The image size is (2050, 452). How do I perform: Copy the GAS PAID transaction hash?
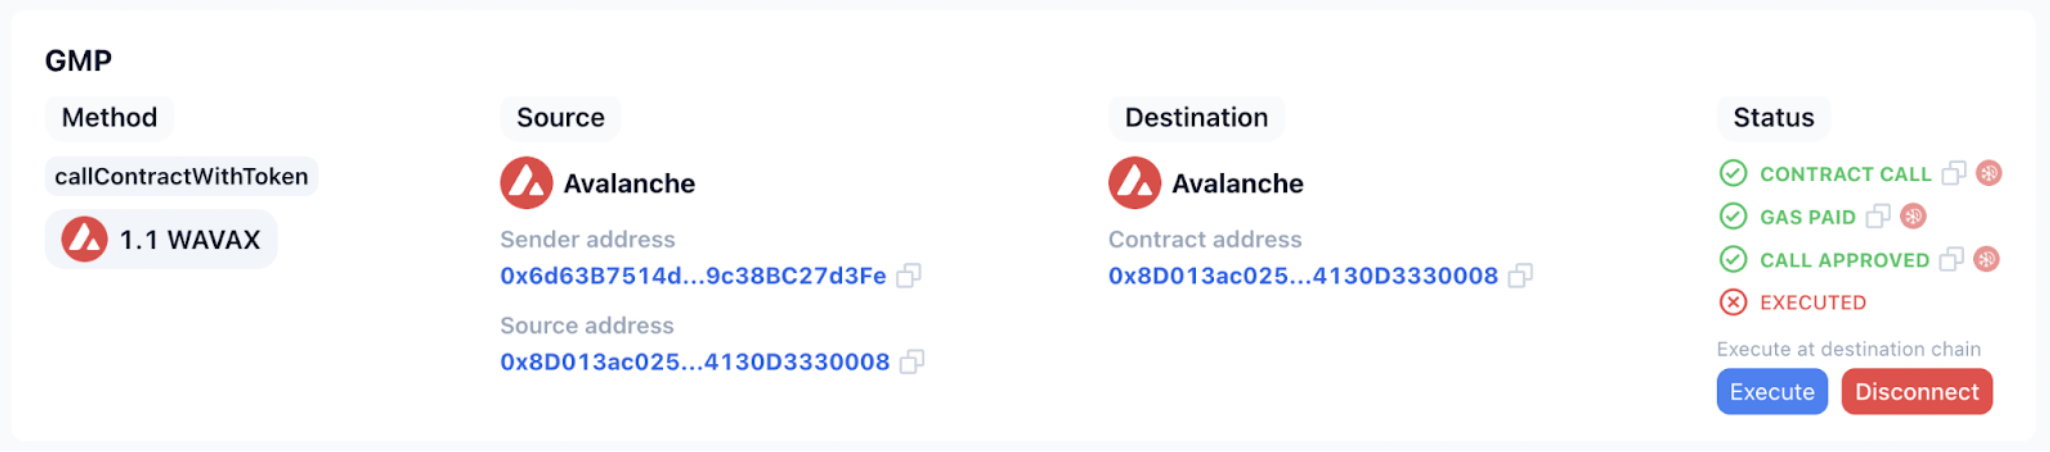click(x=1878, y=217)
